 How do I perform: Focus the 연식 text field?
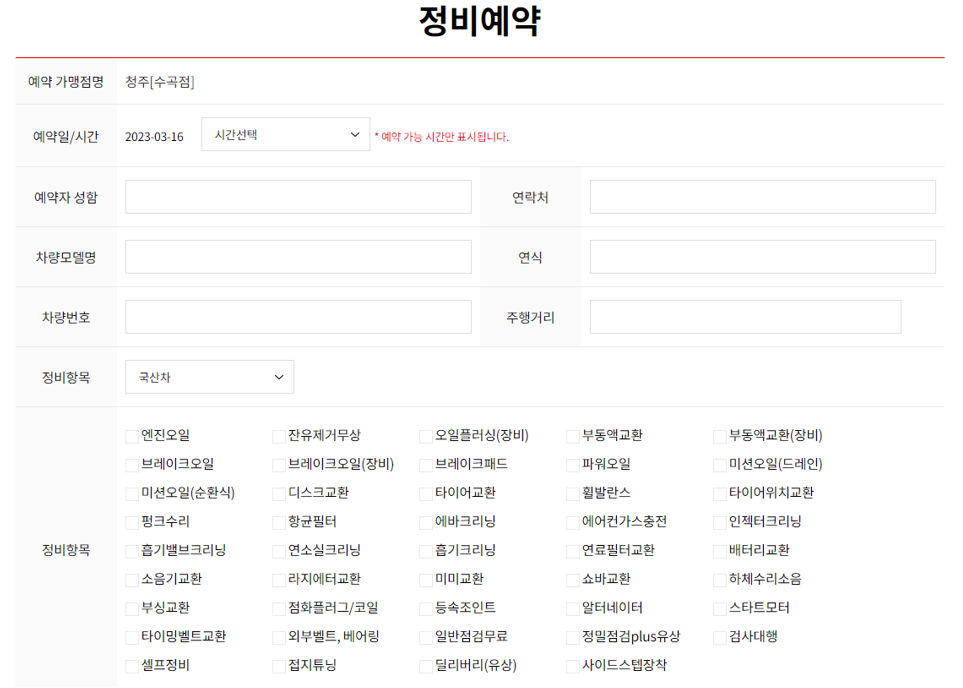763,257
